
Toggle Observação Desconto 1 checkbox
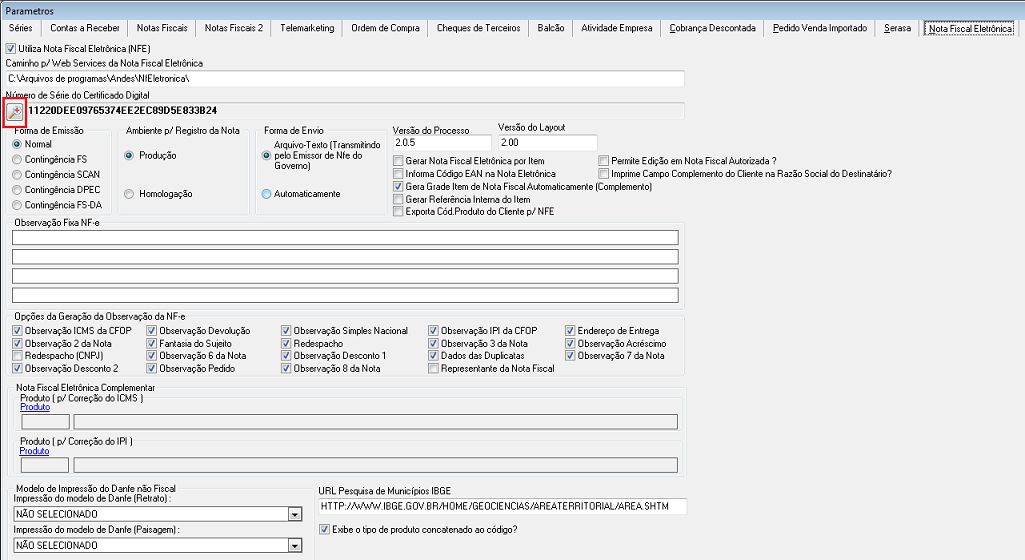286,356
